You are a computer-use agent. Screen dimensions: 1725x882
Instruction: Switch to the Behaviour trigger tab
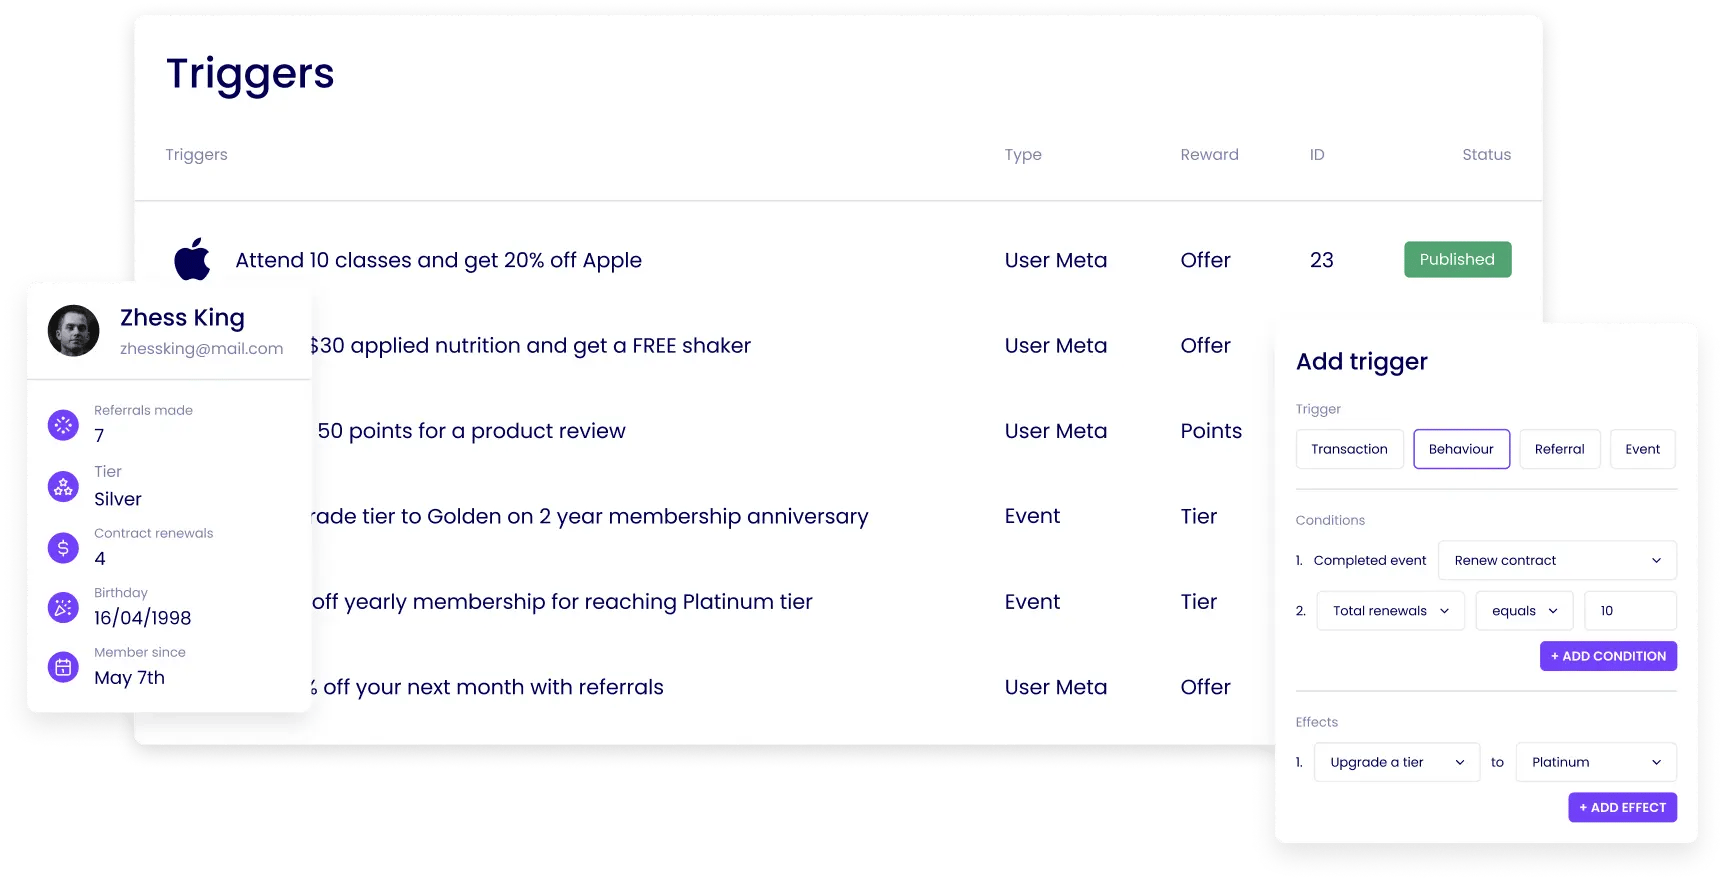1461,449
